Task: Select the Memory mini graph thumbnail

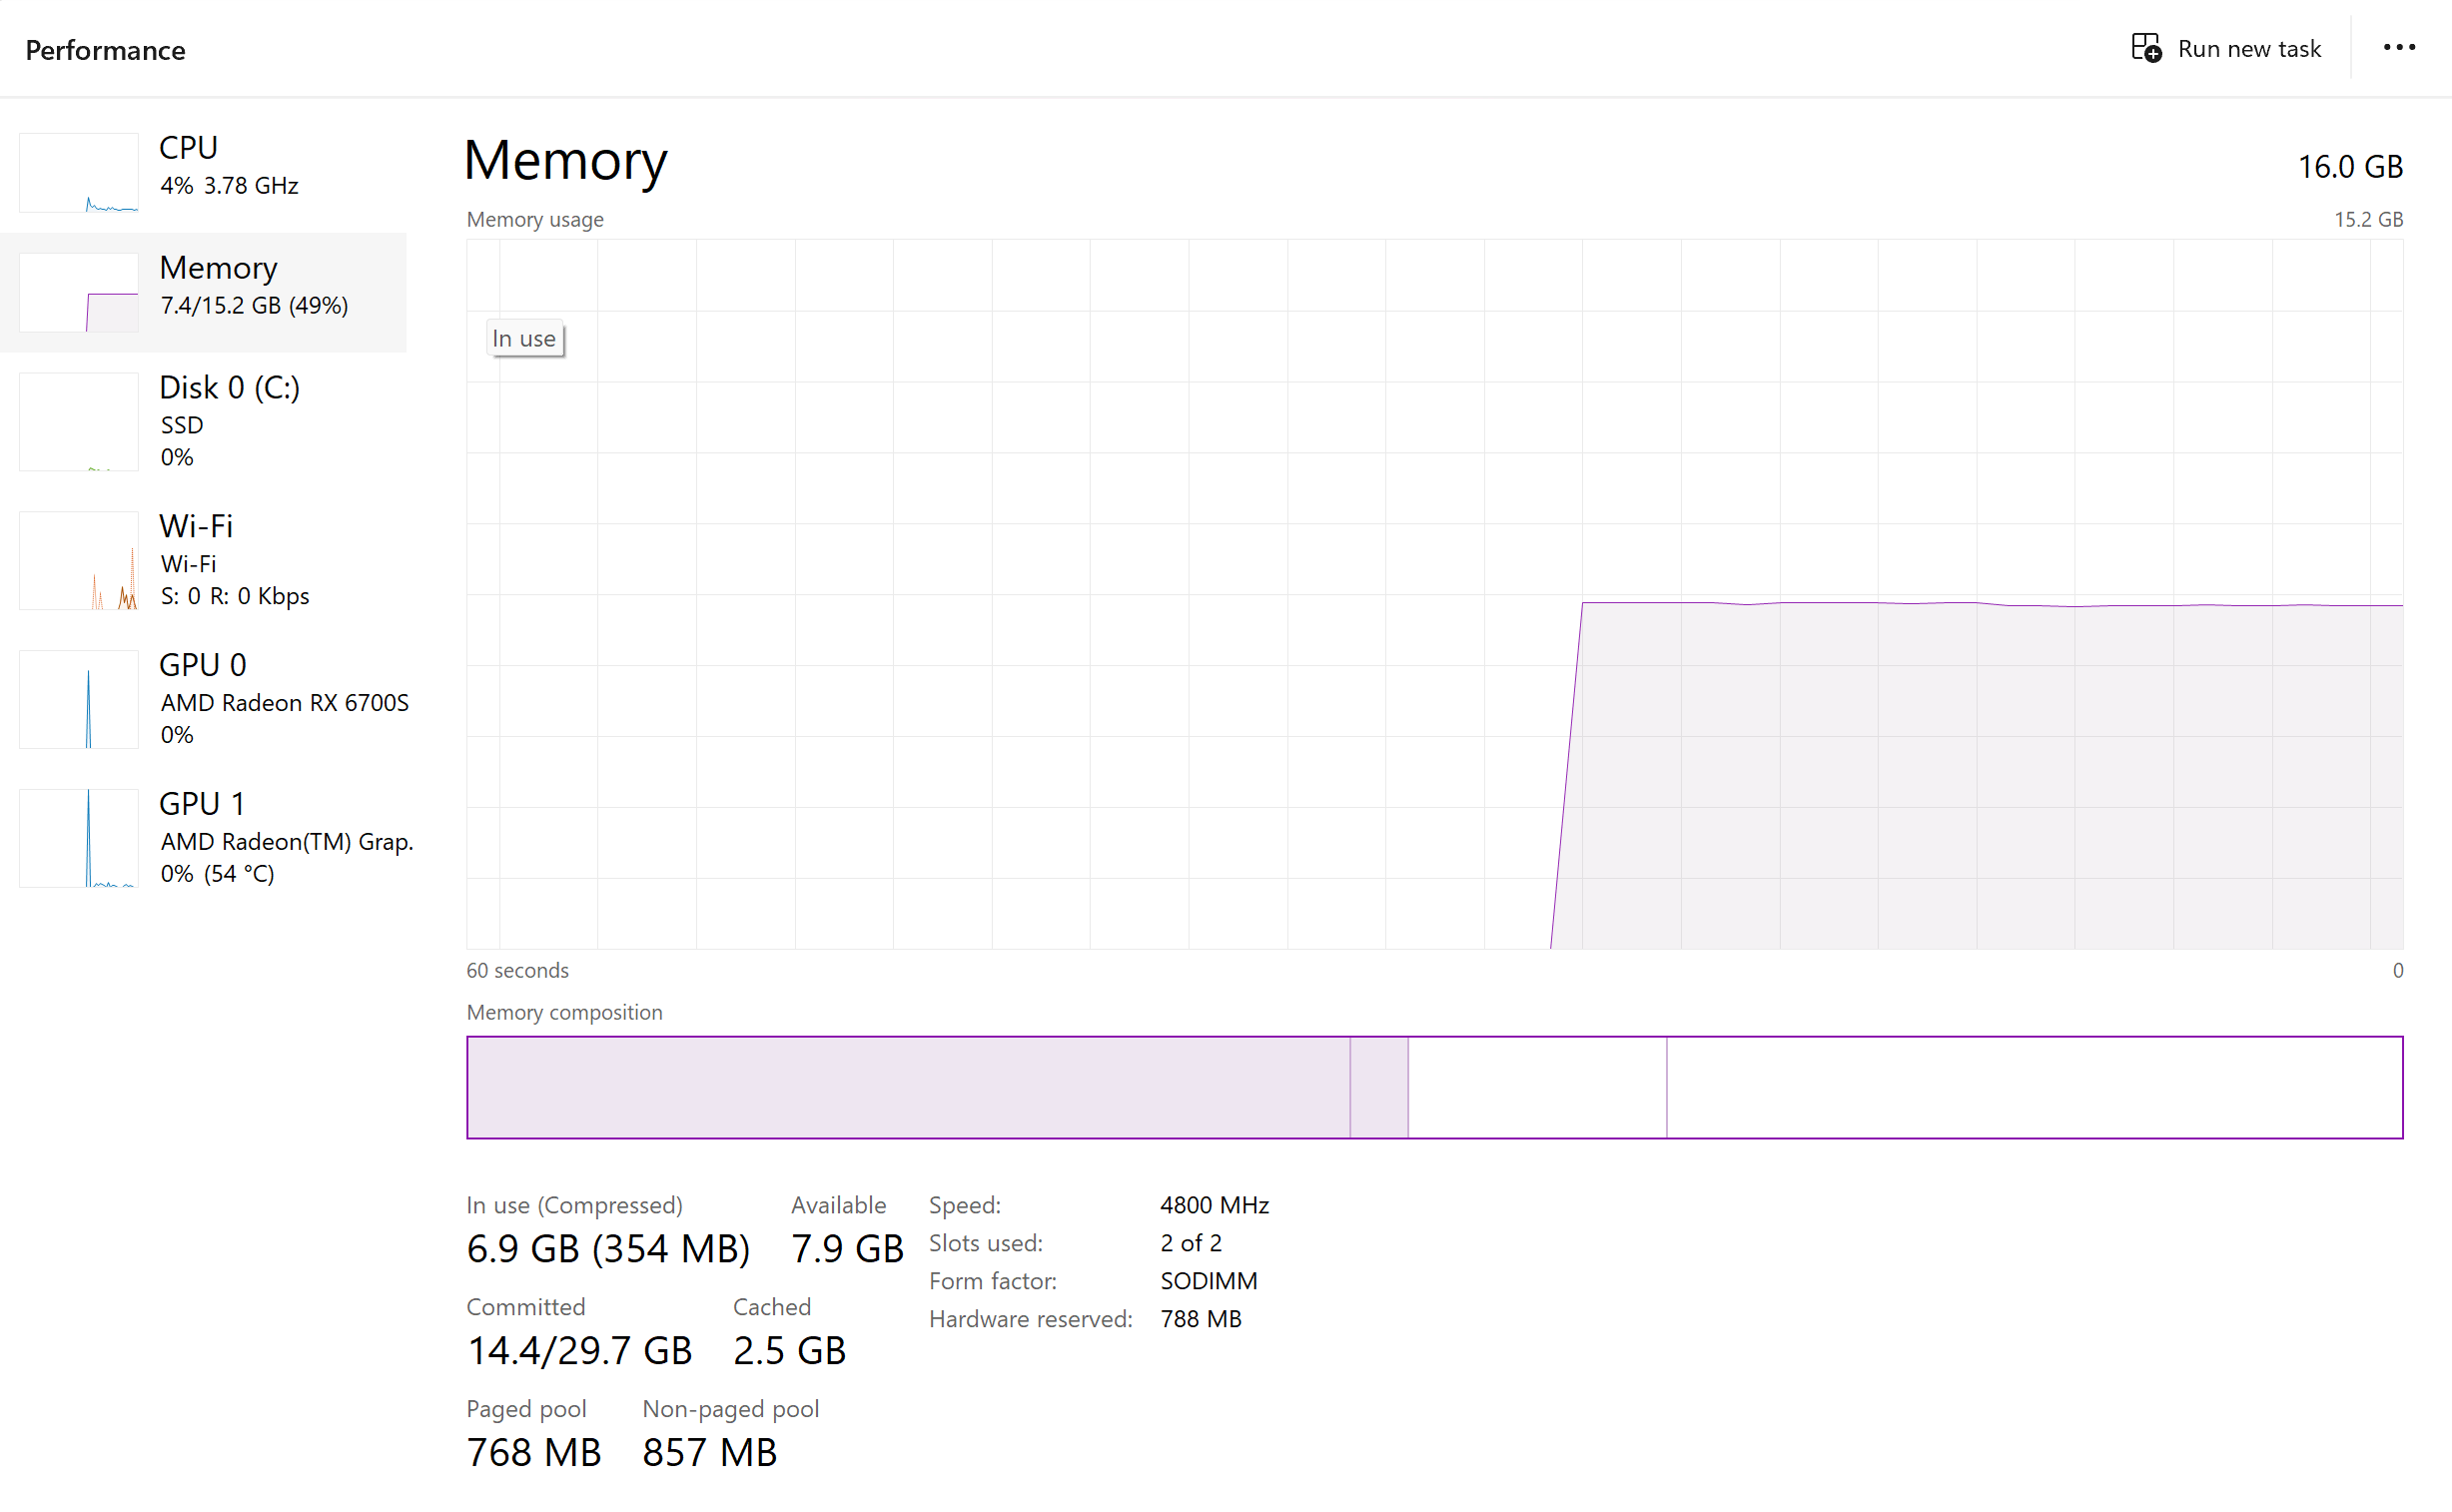Action: tap(79, 292)
